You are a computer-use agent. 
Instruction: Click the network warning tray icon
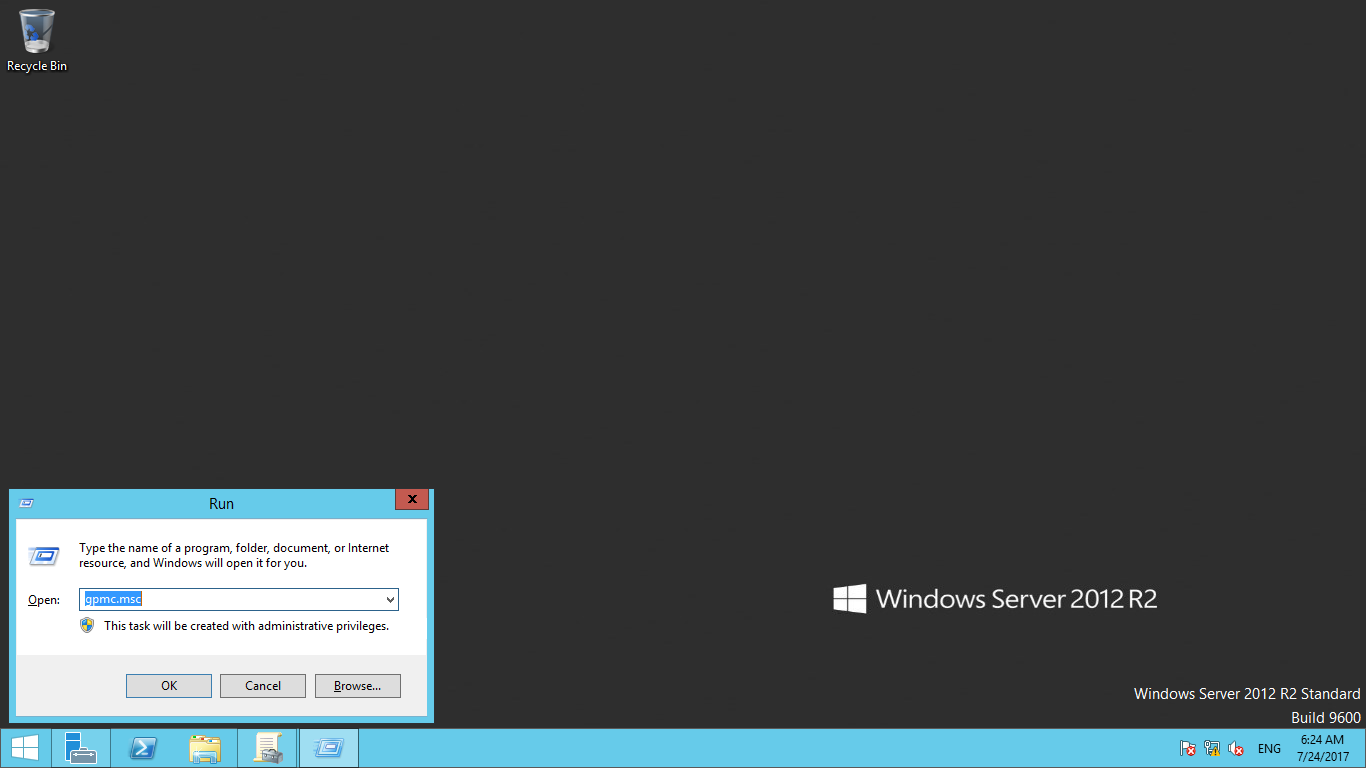coord(1211,747)
